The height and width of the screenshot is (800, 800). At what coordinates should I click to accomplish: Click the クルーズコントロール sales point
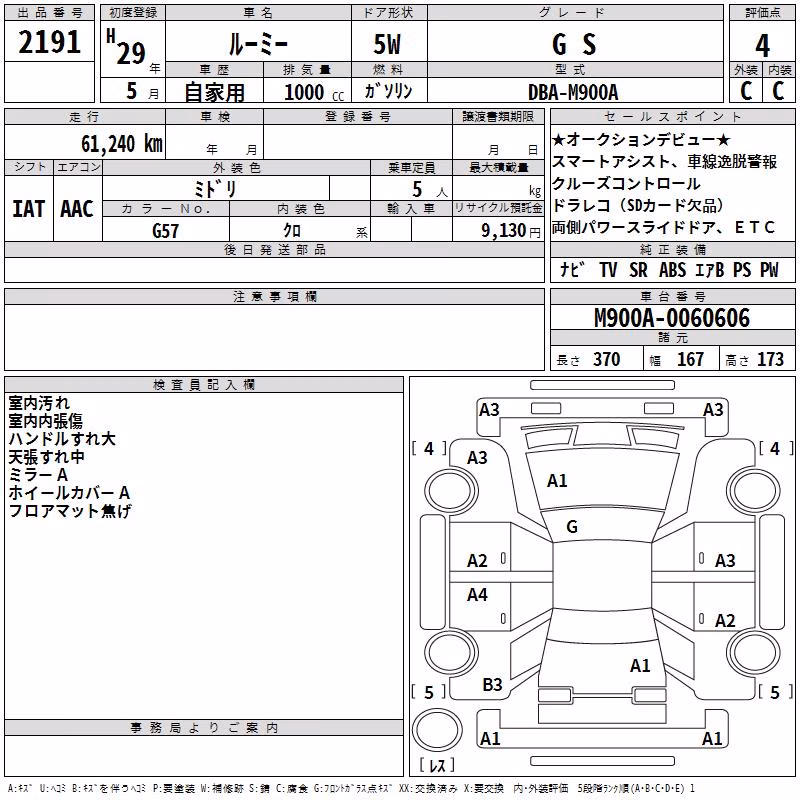[x=627, y=183]
